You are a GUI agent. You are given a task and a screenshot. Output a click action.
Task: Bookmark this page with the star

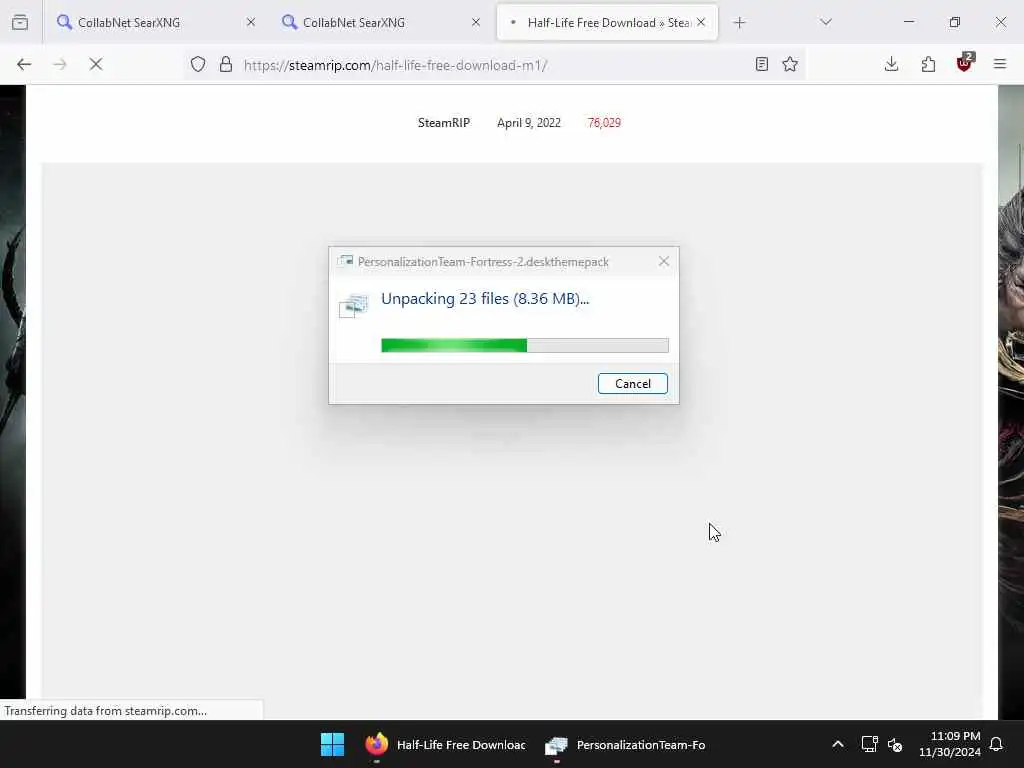tap(790, 64)
